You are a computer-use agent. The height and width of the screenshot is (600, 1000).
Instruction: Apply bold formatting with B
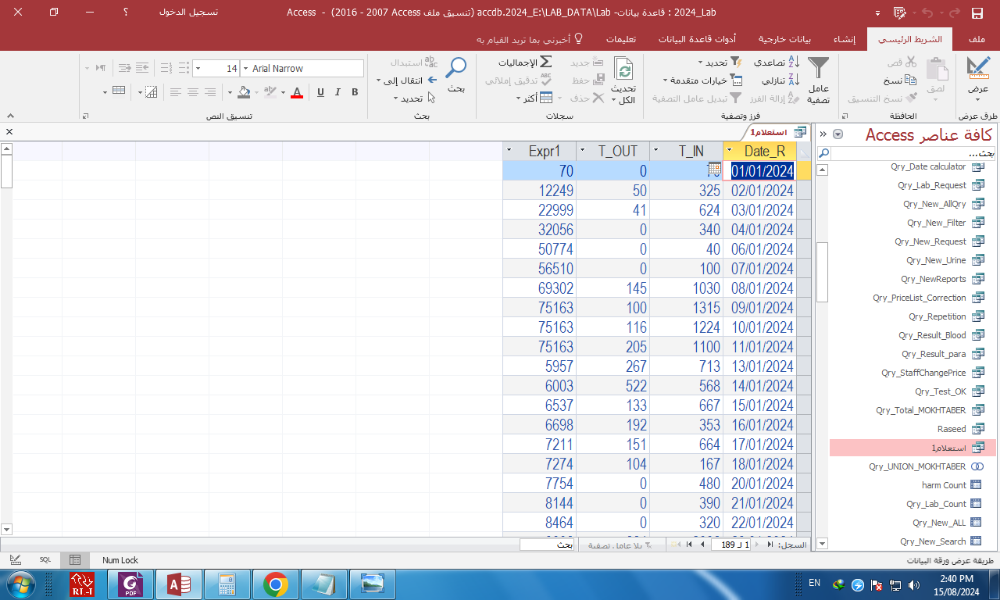(x=355, y=92)
